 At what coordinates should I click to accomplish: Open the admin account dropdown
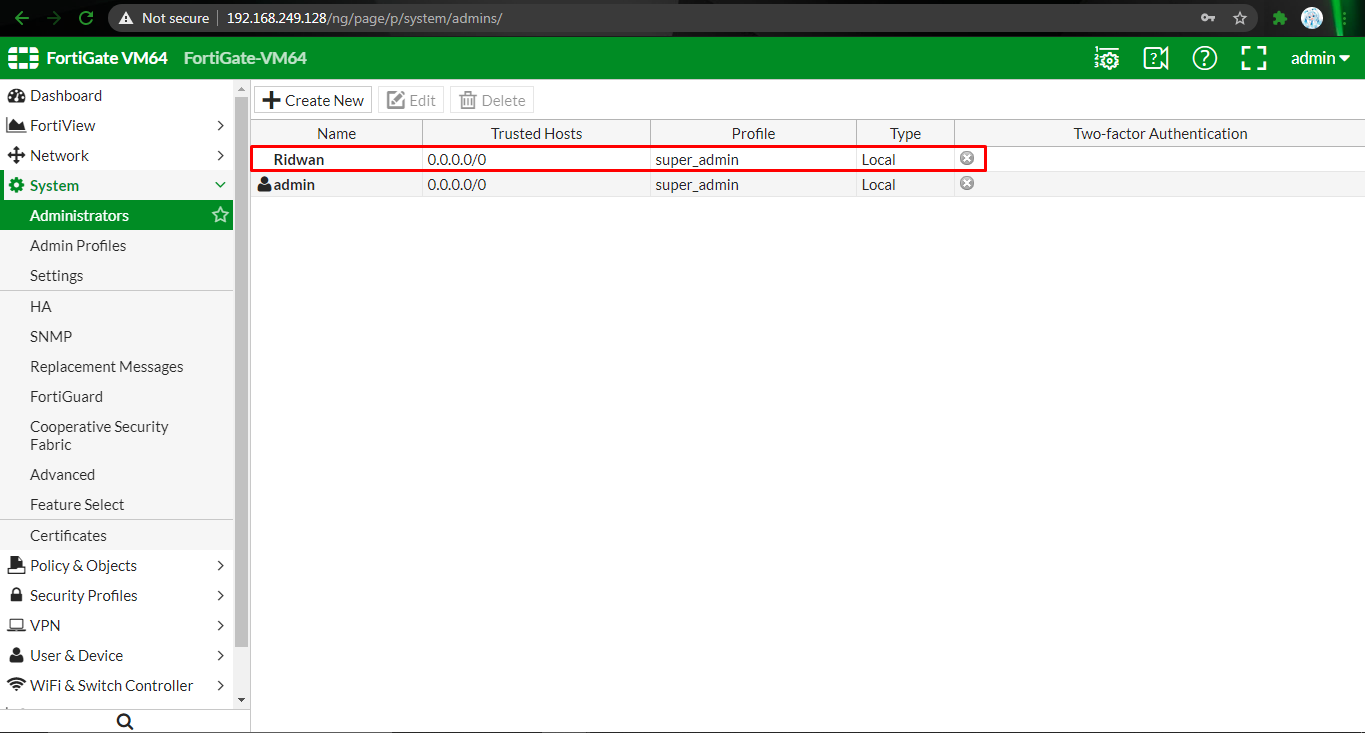(x=1318, y=57)
